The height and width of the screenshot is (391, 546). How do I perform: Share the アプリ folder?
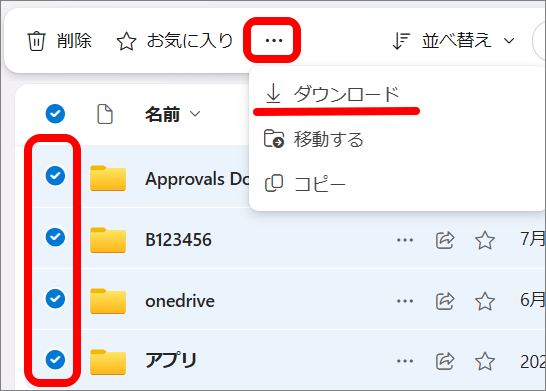pyautogui.click(x=445, y=361)
